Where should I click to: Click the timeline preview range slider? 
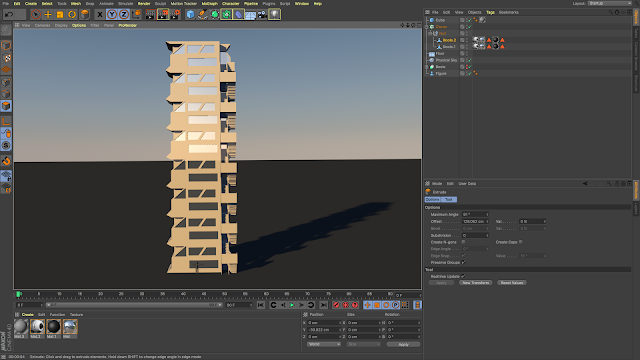134,305
